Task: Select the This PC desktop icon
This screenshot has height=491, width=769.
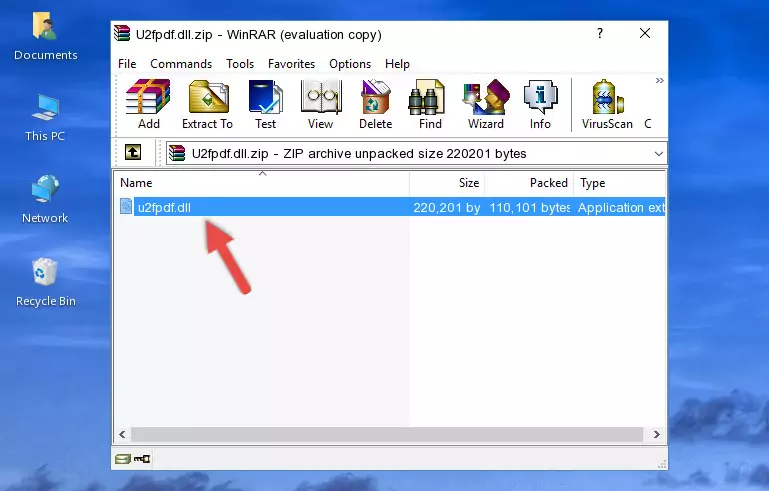Action: [x=45, y=118]
